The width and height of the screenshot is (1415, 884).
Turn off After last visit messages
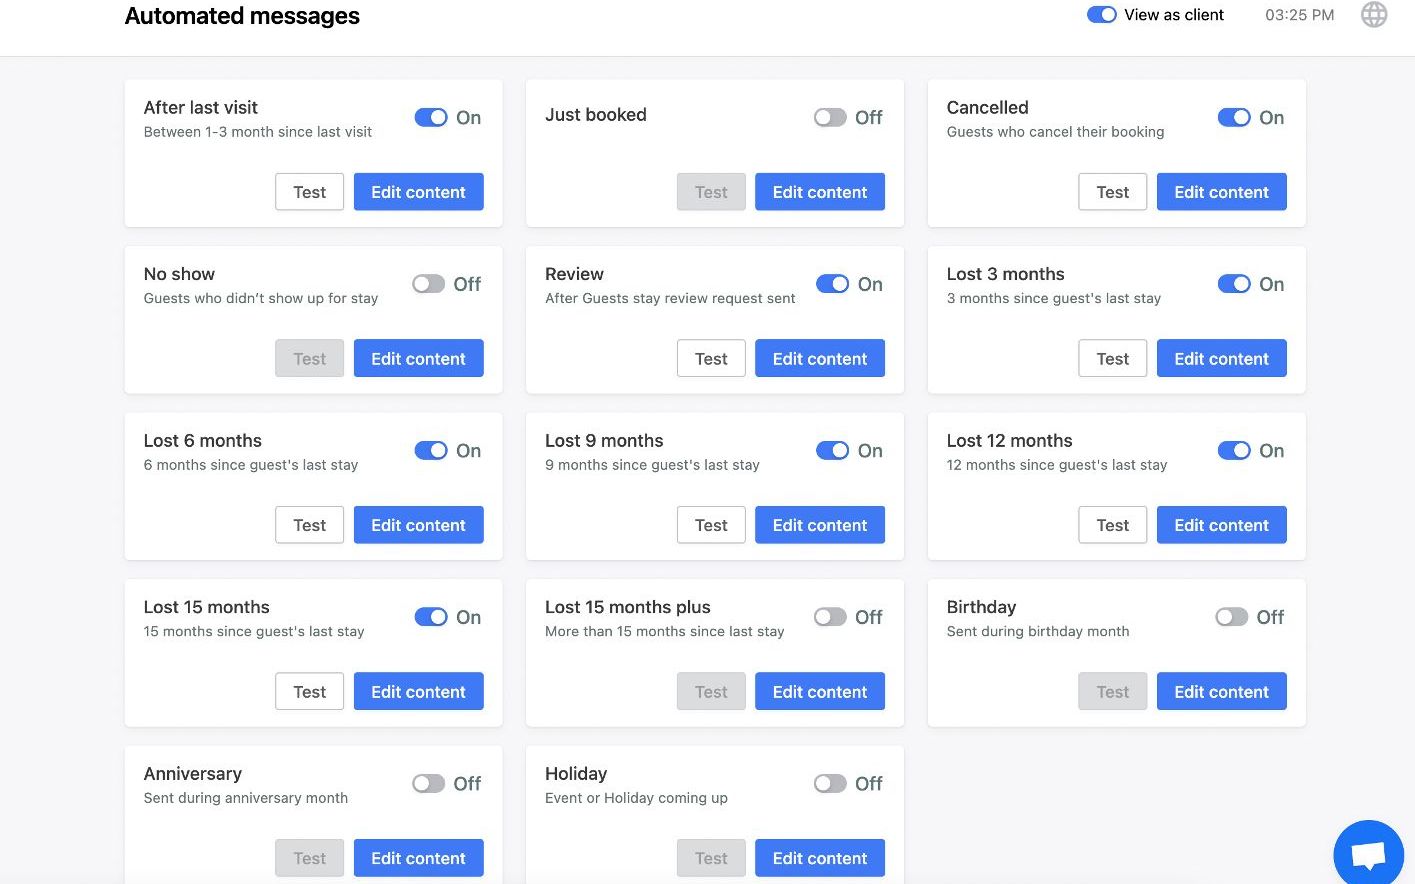pos(431,118)
